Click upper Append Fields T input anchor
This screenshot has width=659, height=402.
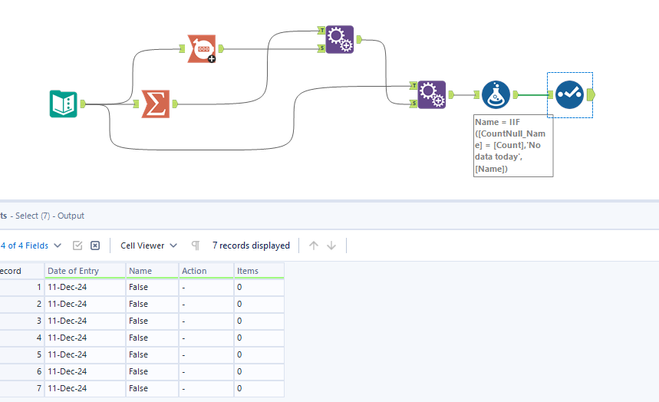tap(322, 30)
